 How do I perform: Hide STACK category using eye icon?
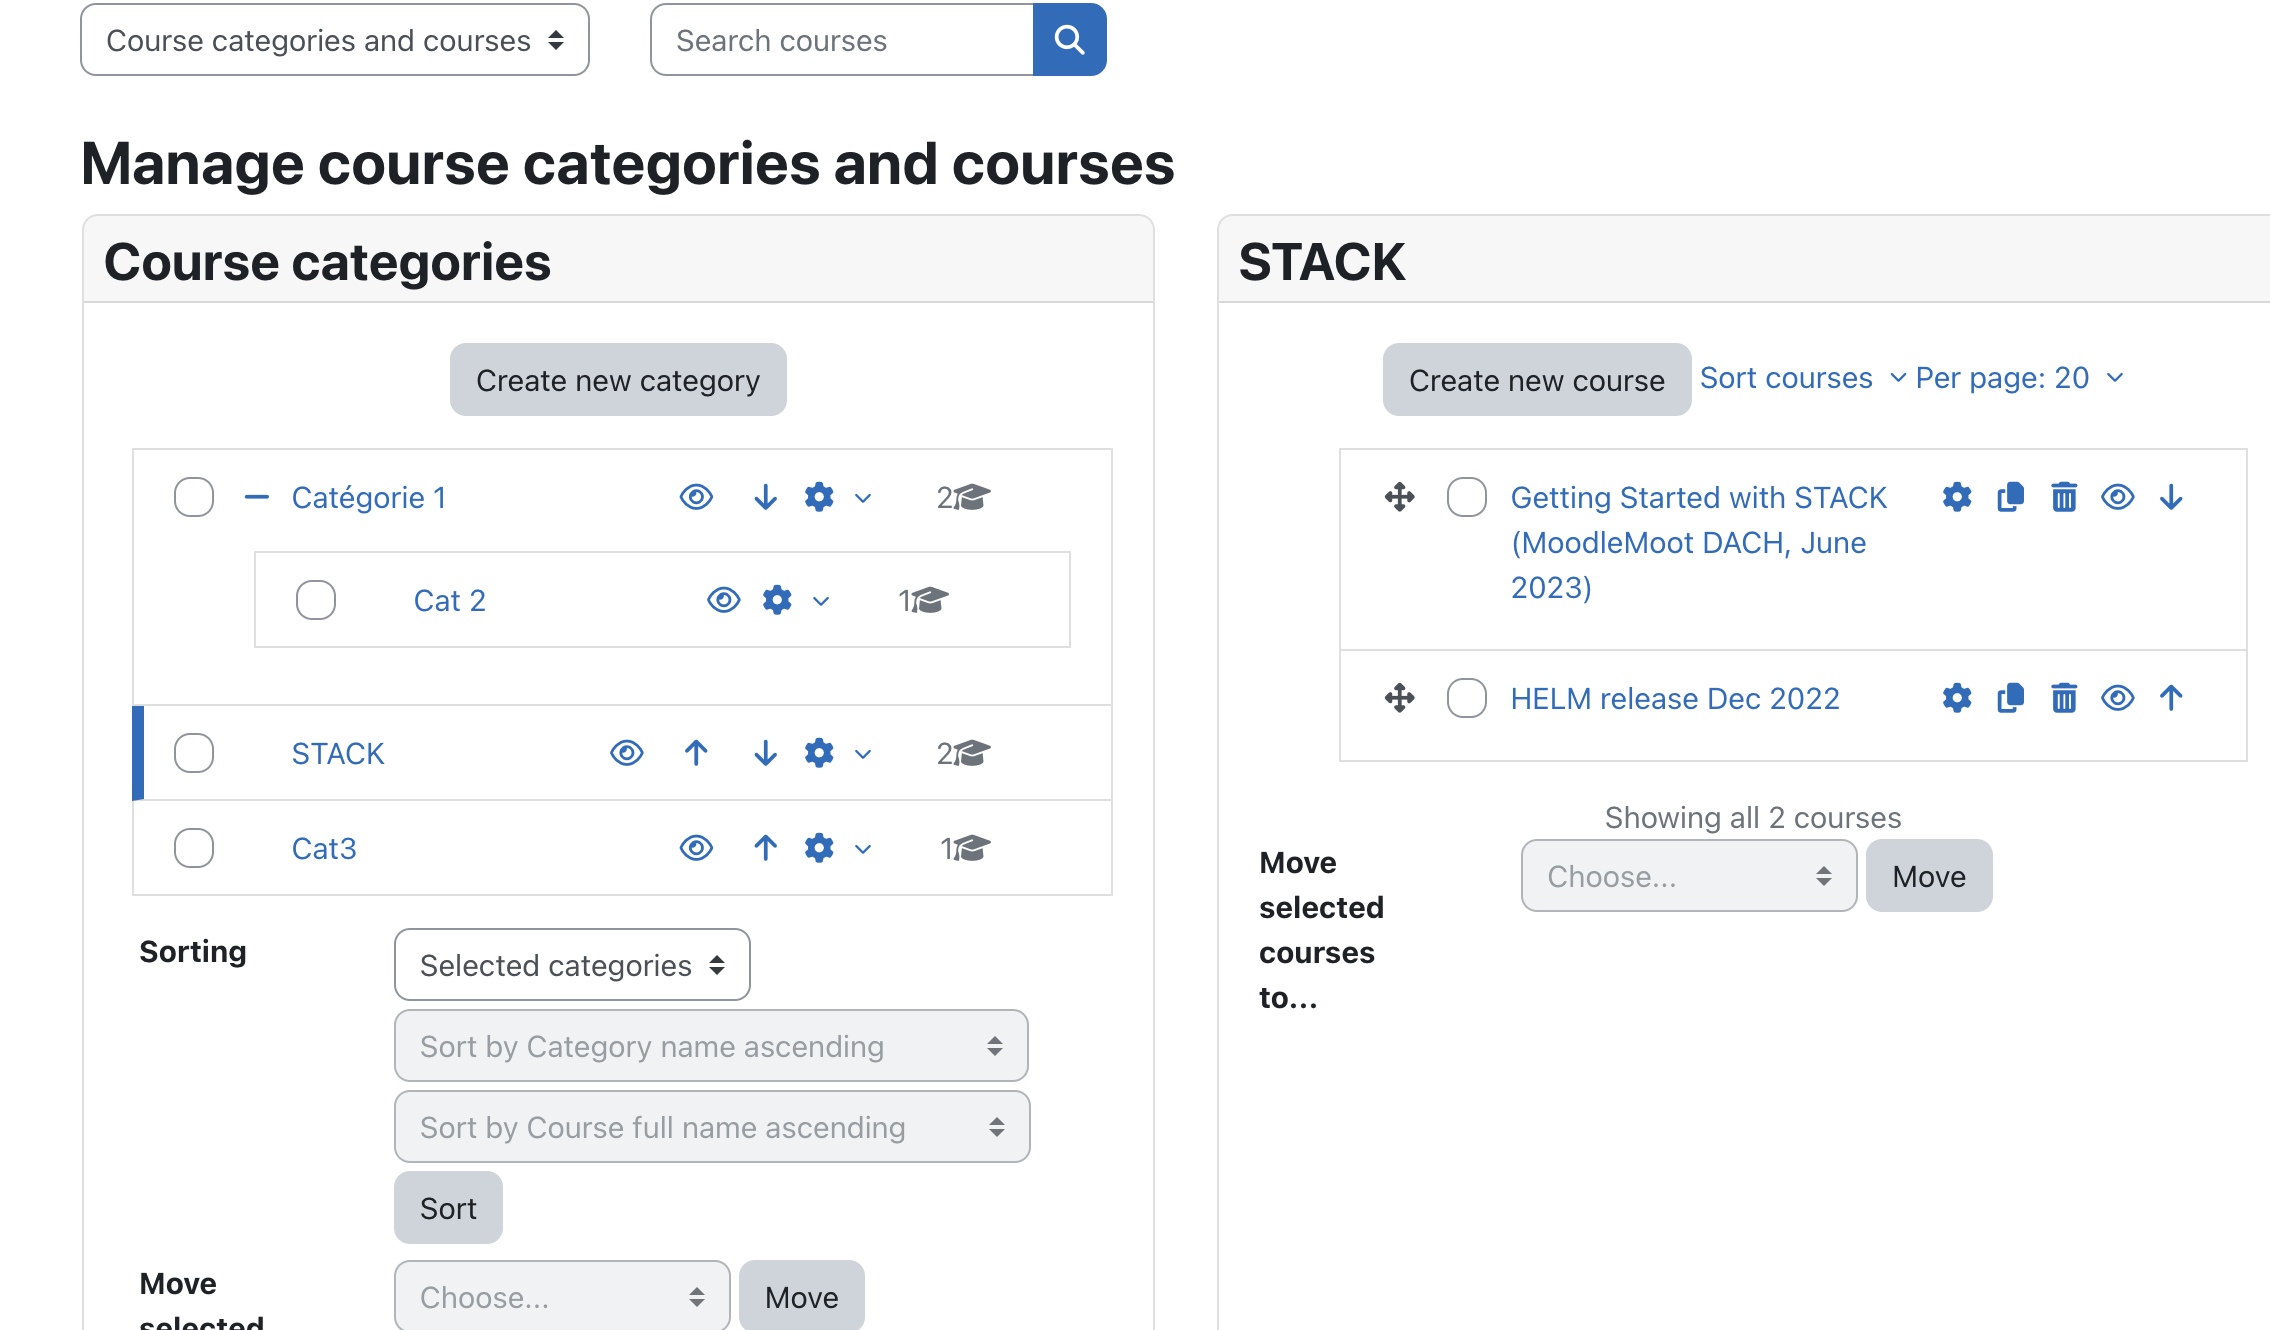(627, 753)
